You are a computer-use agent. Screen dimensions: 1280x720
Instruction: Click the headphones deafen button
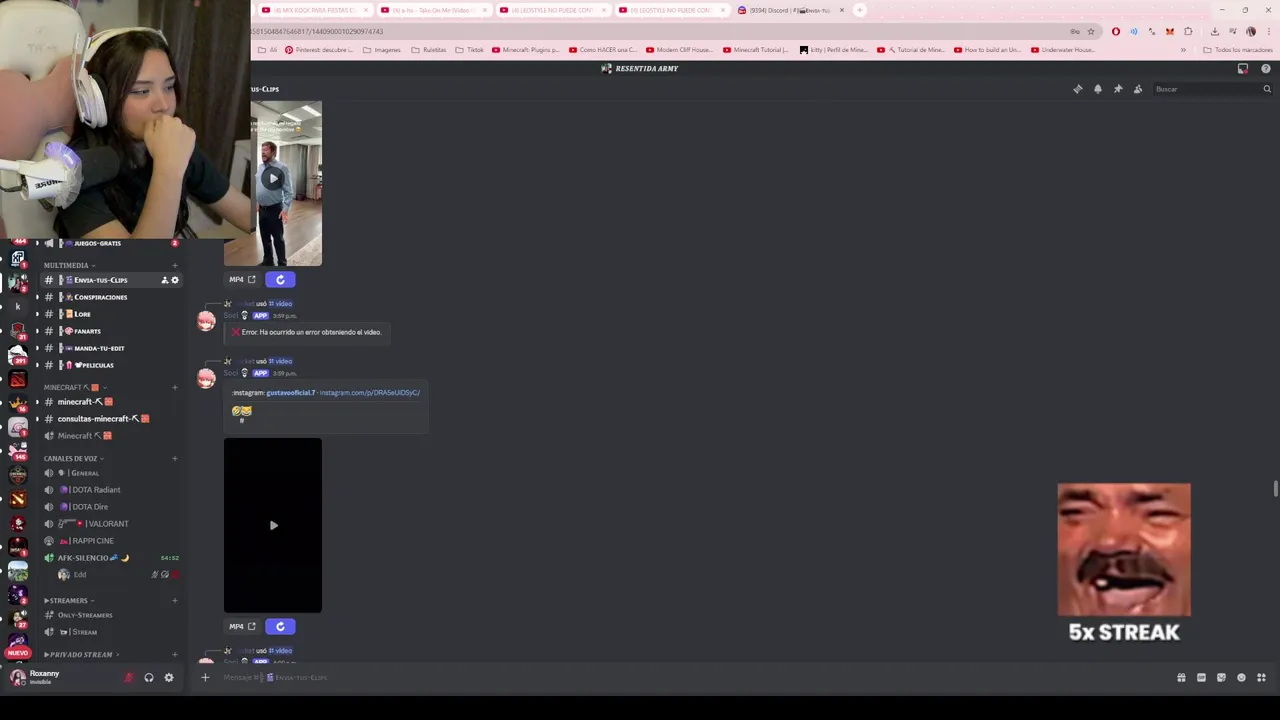[x=149, y=677]
